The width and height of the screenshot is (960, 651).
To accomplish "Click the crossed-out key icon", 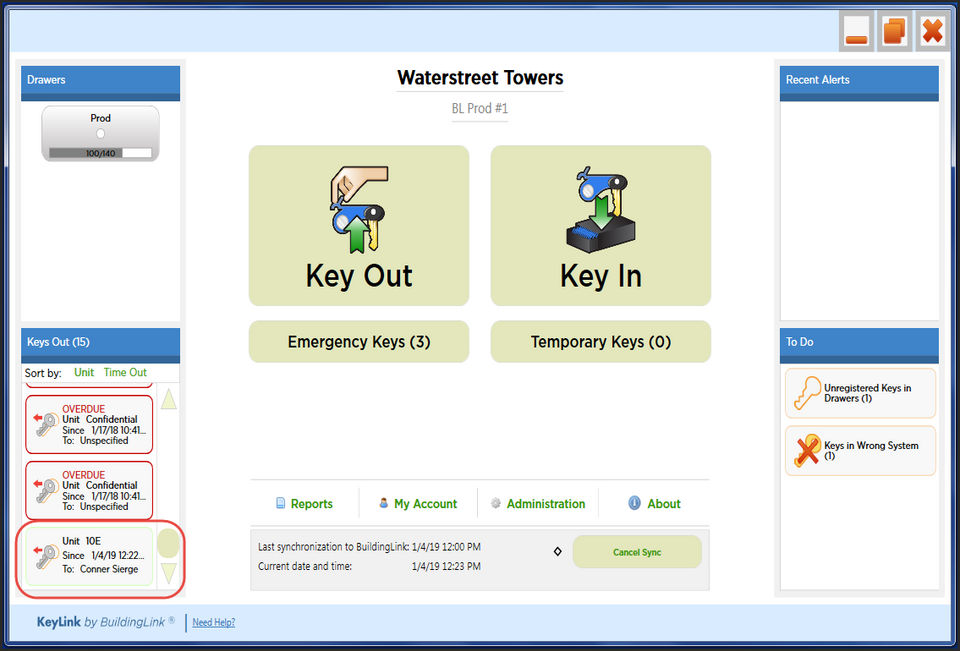I will [x=807, y=451].
